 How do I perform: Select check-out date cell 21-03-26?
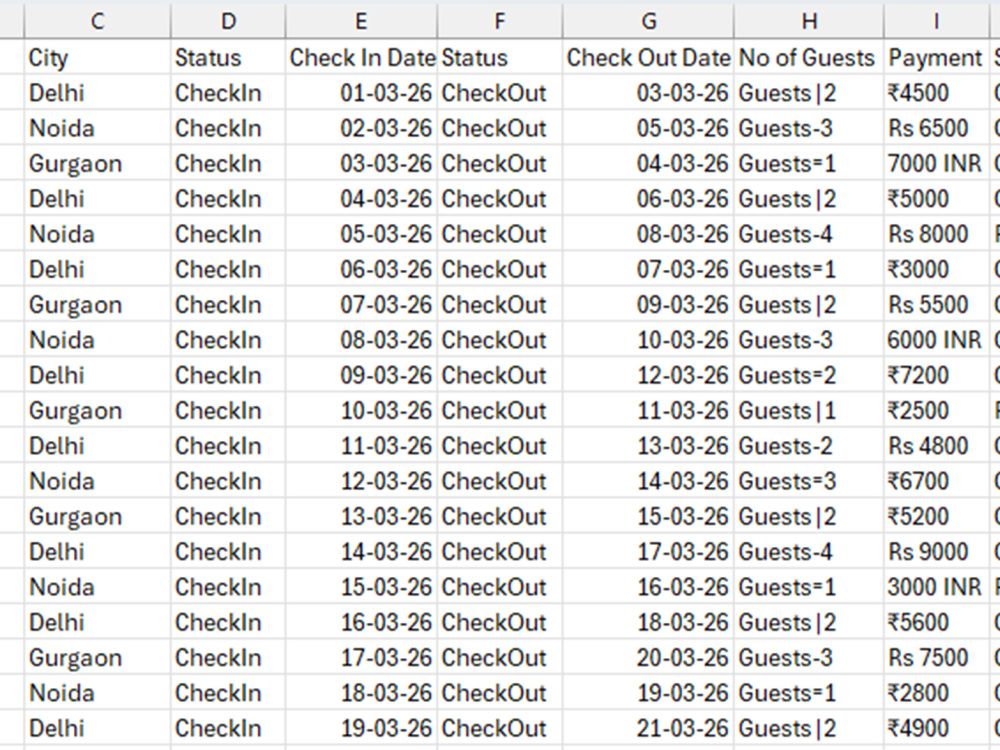(x=648, y=728)
